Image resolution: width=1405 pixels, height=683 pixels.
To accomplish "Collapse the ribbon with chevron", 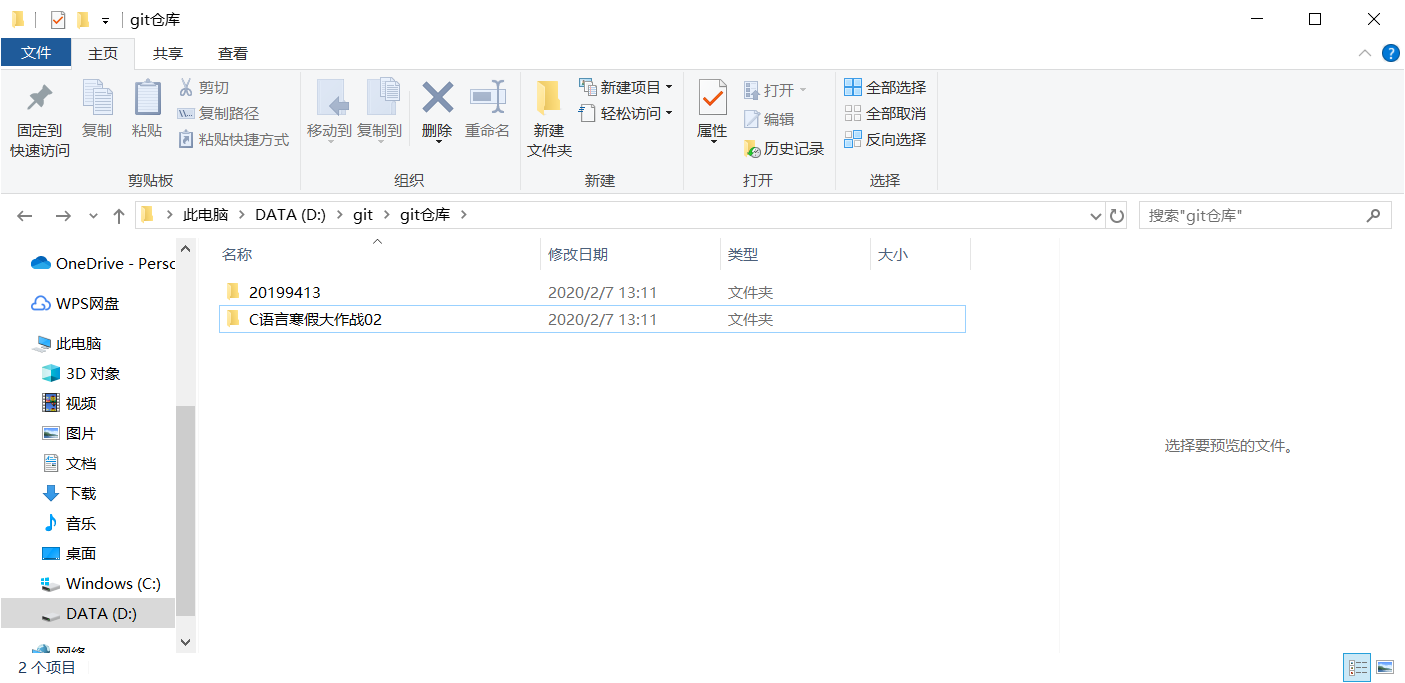I will 1364,53.
